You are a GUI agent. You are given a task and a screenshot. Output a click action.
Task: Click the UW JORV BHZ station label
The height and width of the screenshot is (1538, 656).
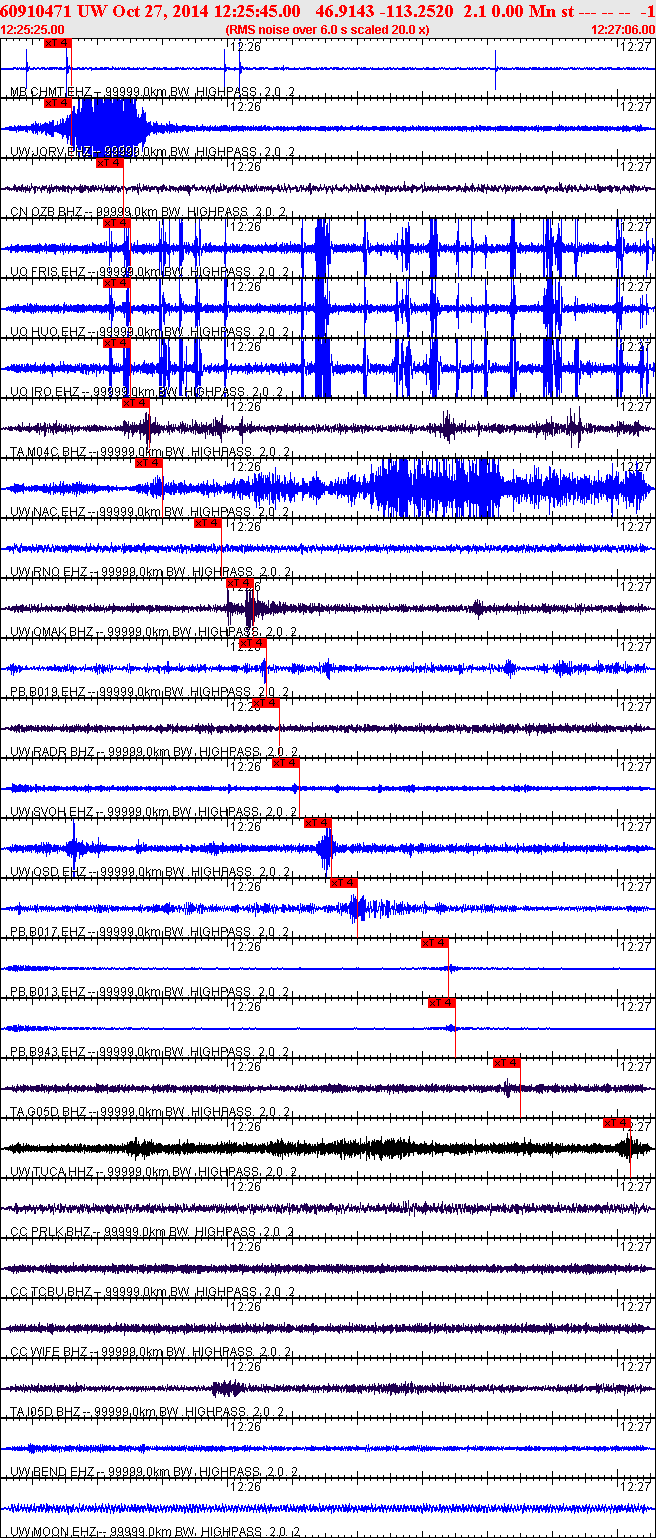pyautogui.click(x=50, y=152)
